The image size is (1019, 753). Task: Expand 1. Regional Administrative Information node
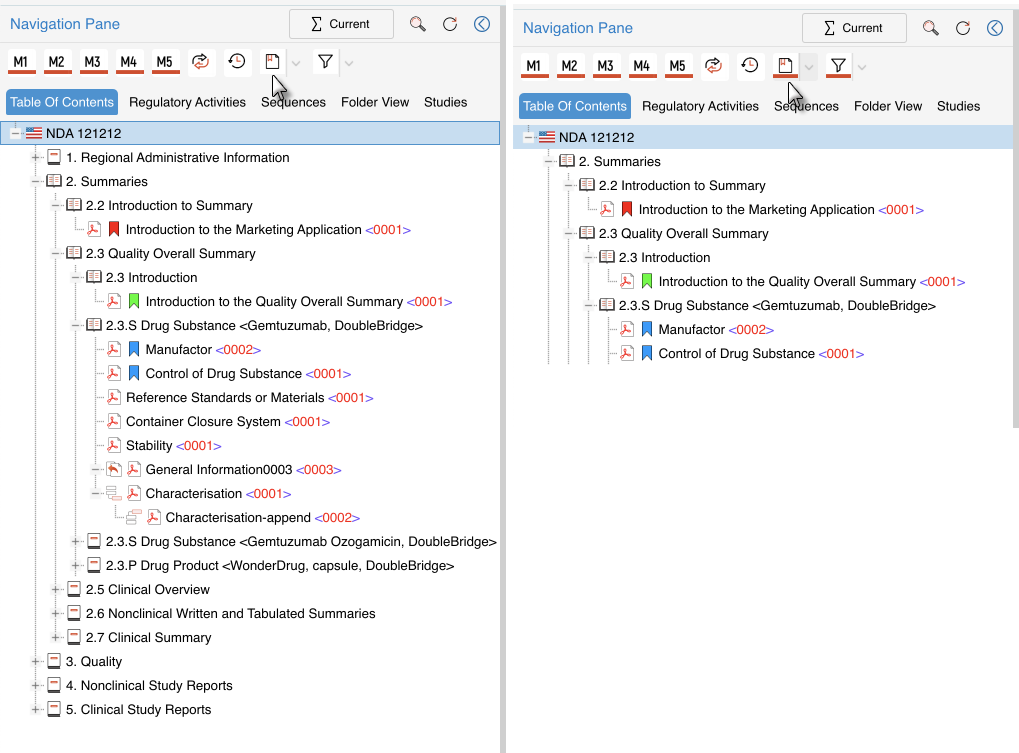pos(37,158)
